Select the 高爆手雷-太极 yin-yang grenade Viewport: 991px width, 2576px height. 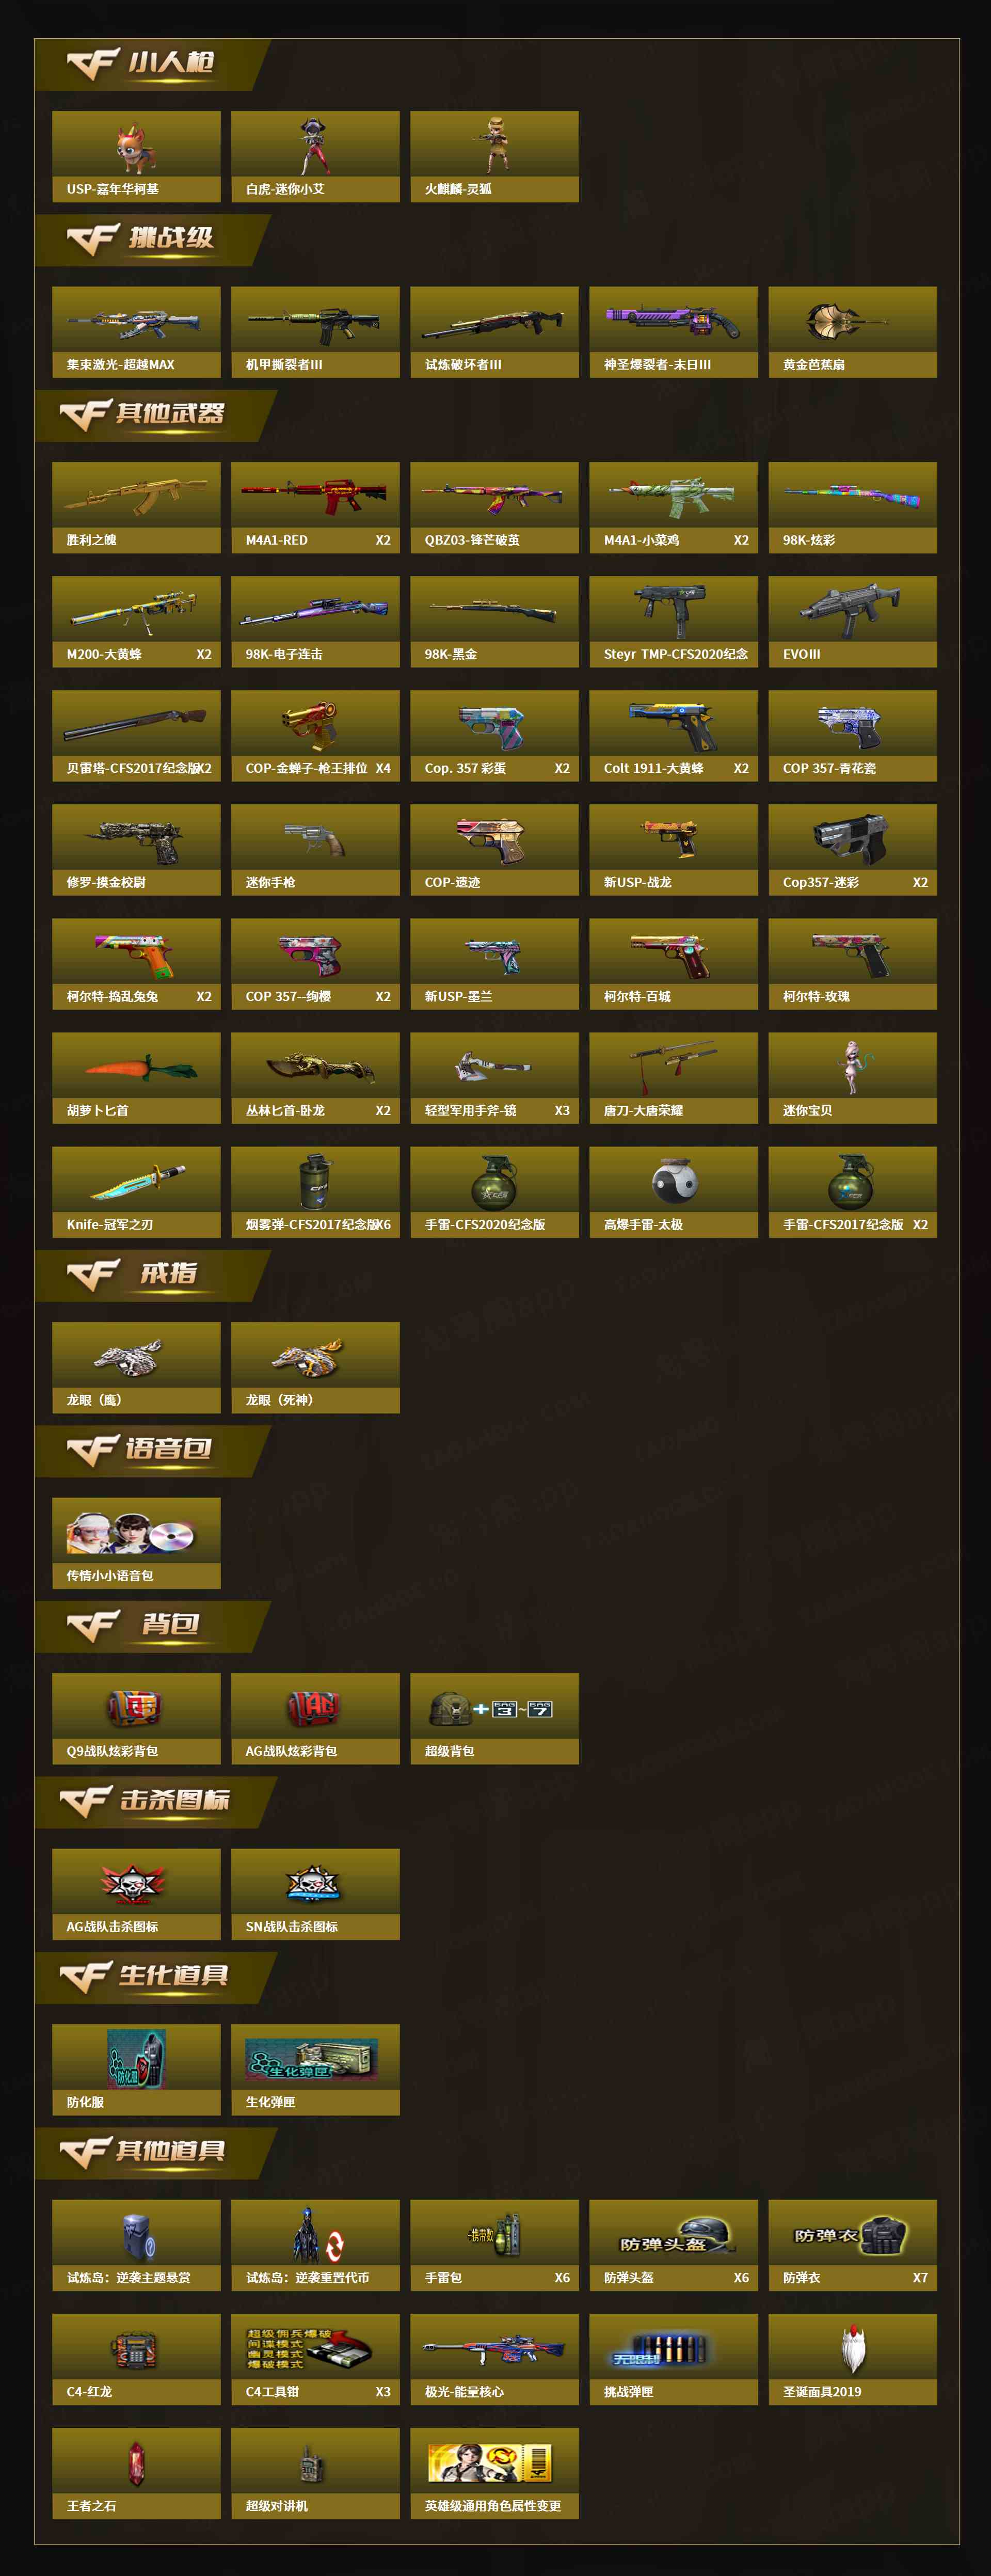(673, 1192)
